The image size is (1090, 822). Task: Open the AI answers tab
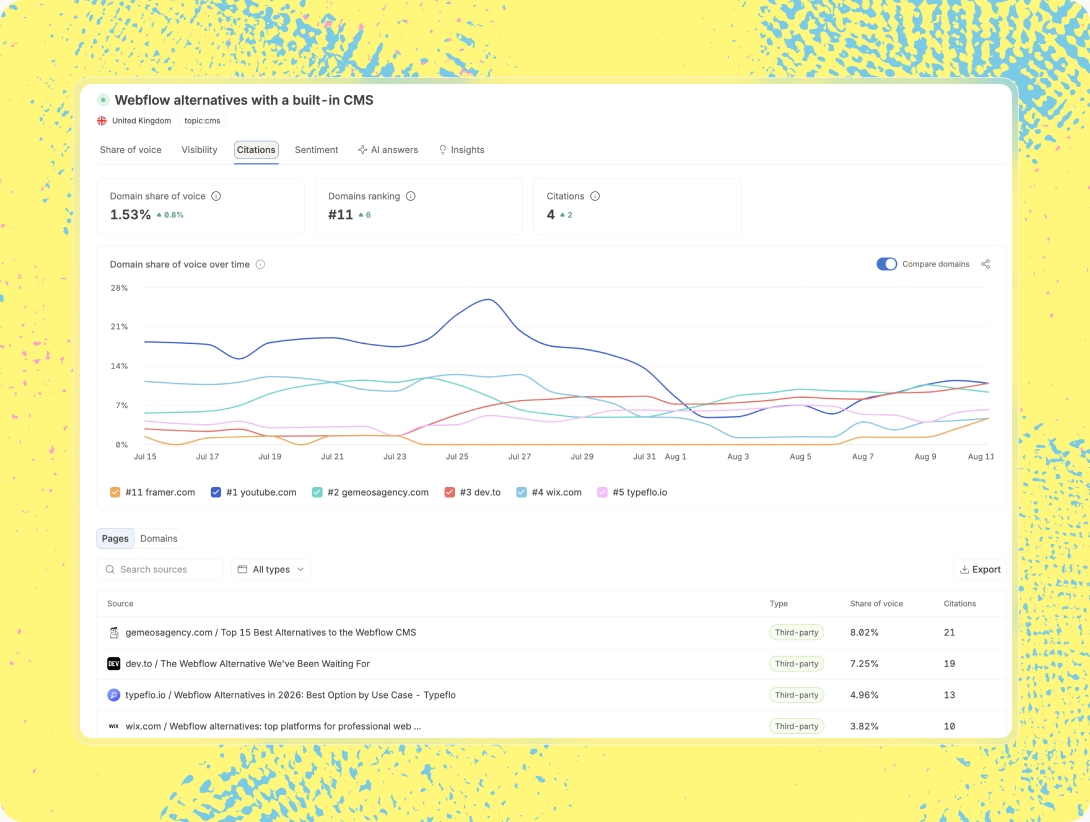388,150
